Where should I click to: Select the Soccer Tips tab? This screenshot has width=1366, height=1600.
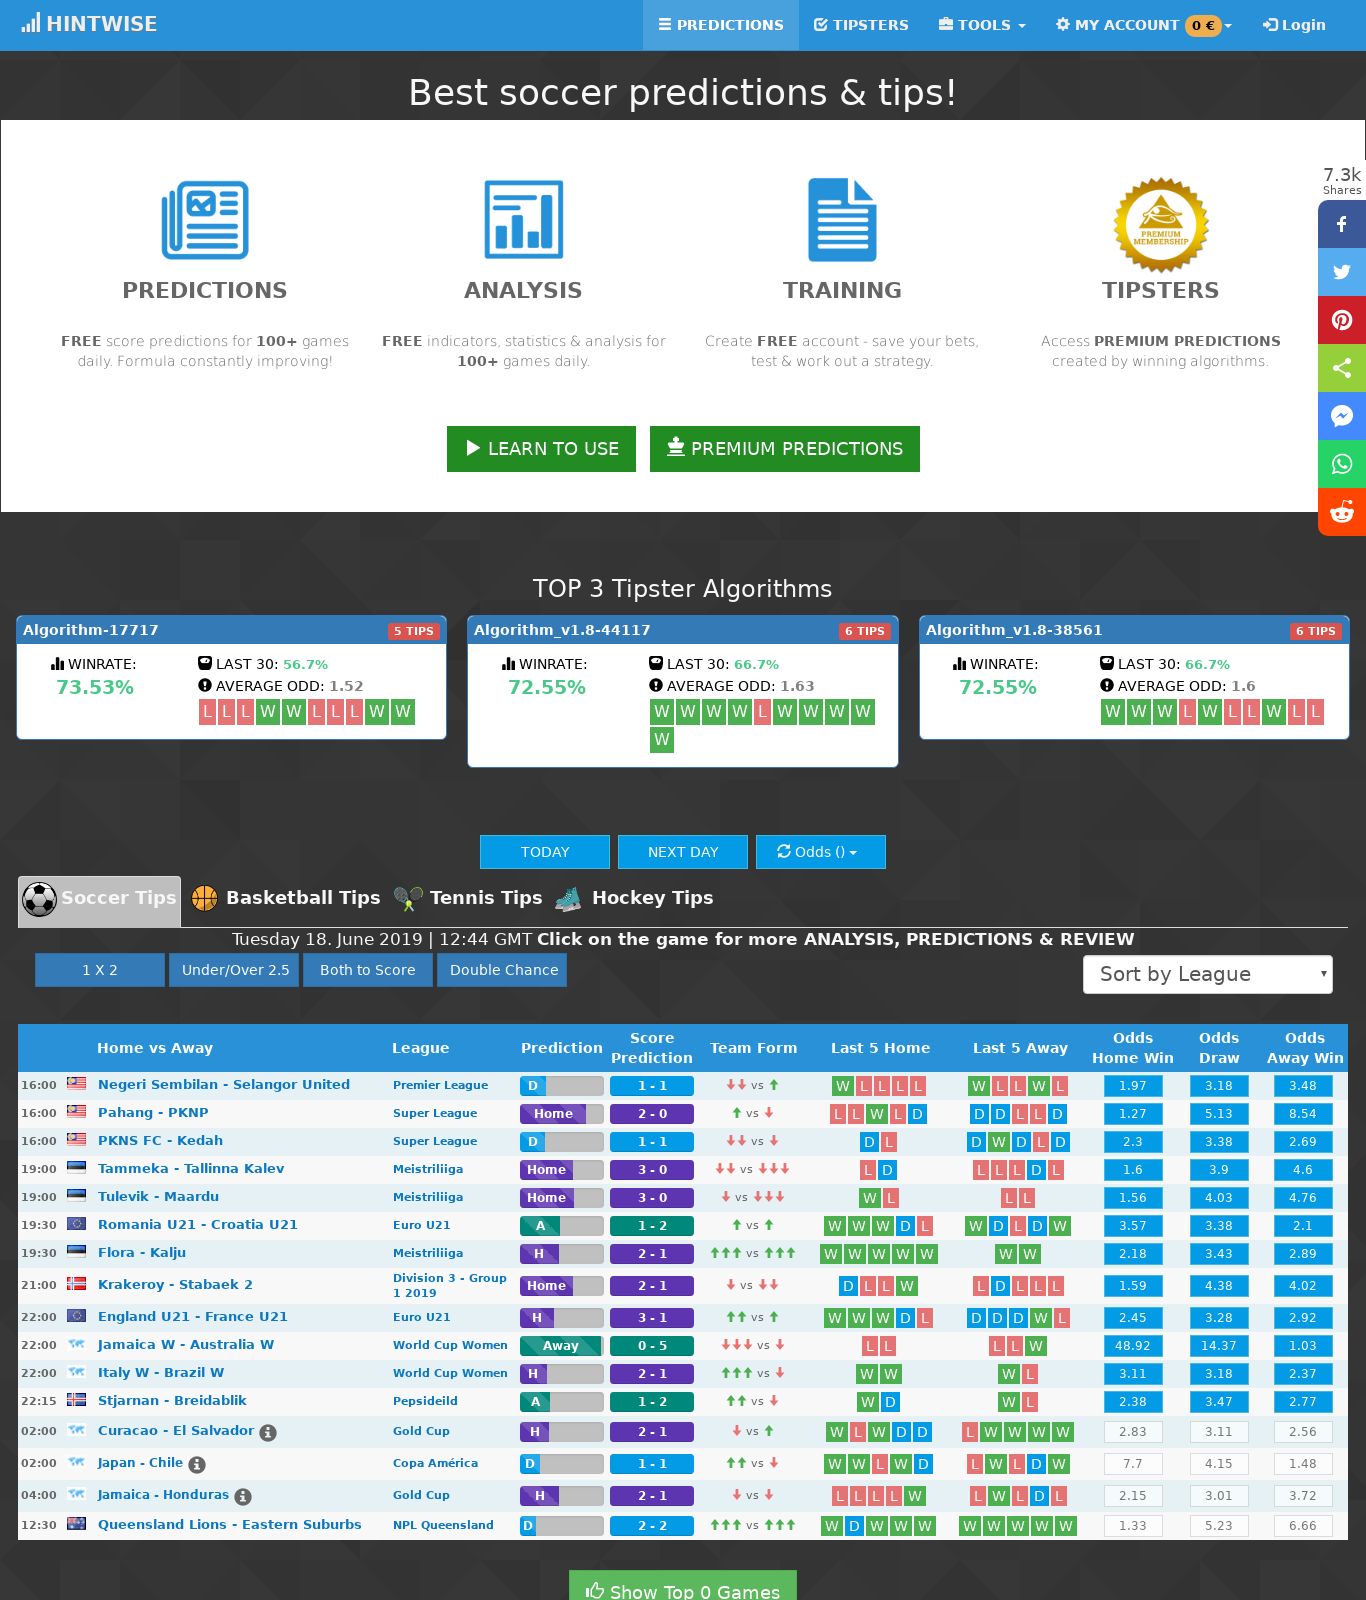(100, 901)
